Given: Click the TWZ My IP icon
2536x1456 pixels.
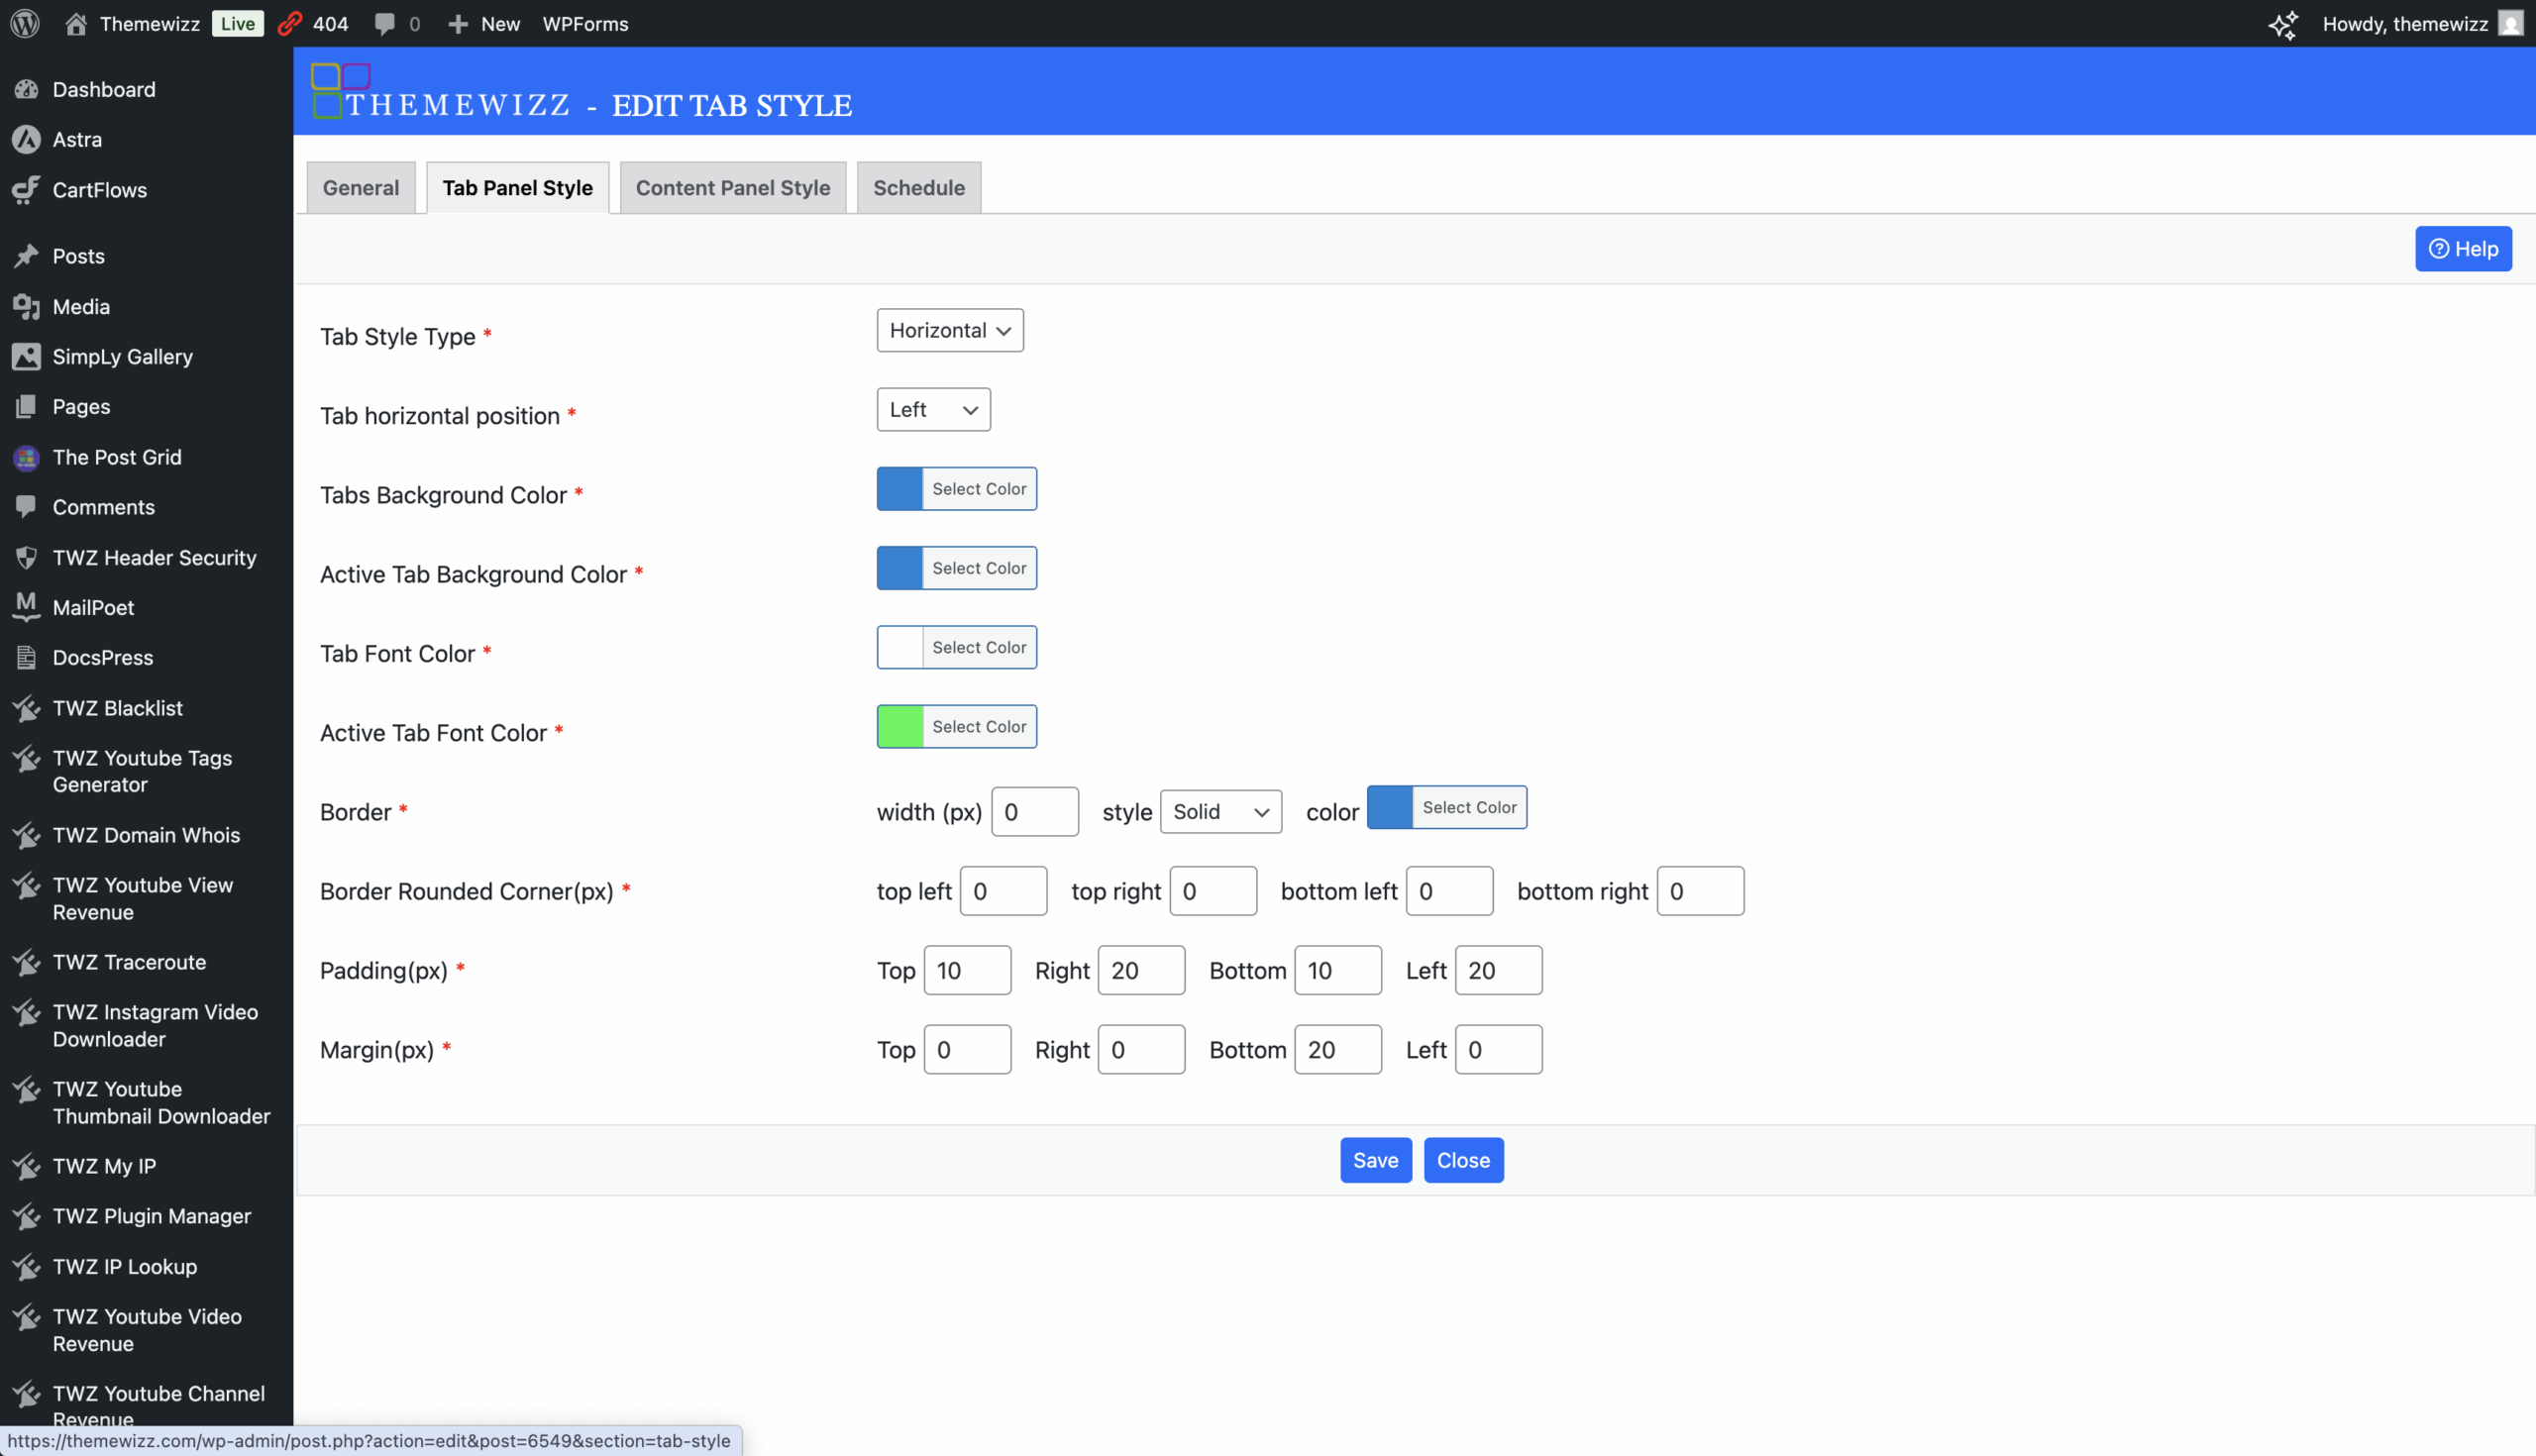Looking at the screenshot, I should 27,1165.
